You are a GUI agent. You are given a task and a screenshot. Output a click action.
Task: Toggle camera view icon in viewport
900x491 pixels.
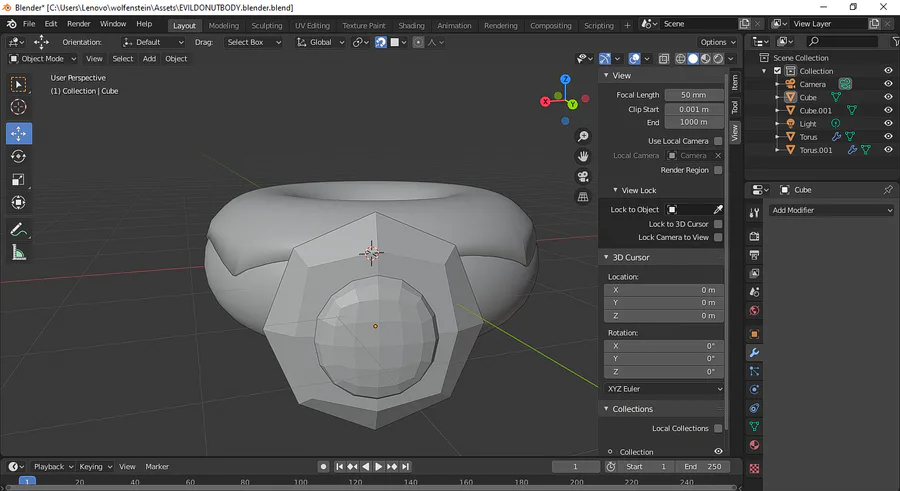(x=583, y=176)
